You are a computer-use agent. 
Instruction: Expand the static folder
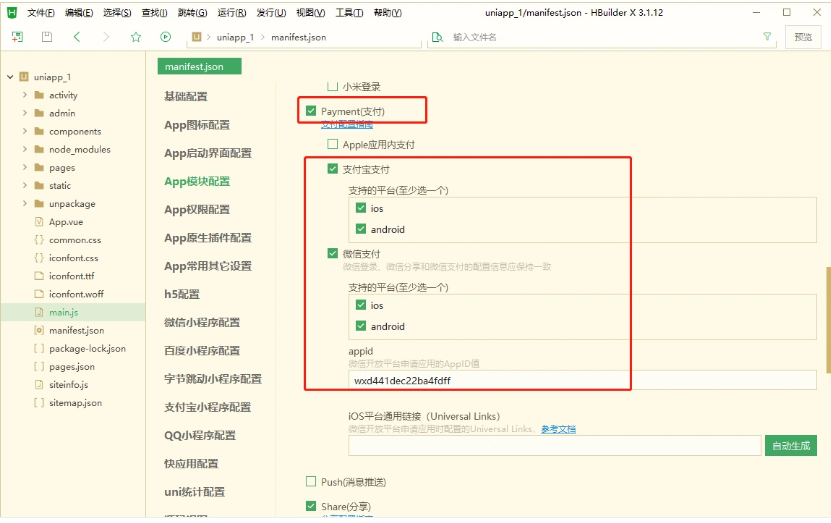[24, 185]
